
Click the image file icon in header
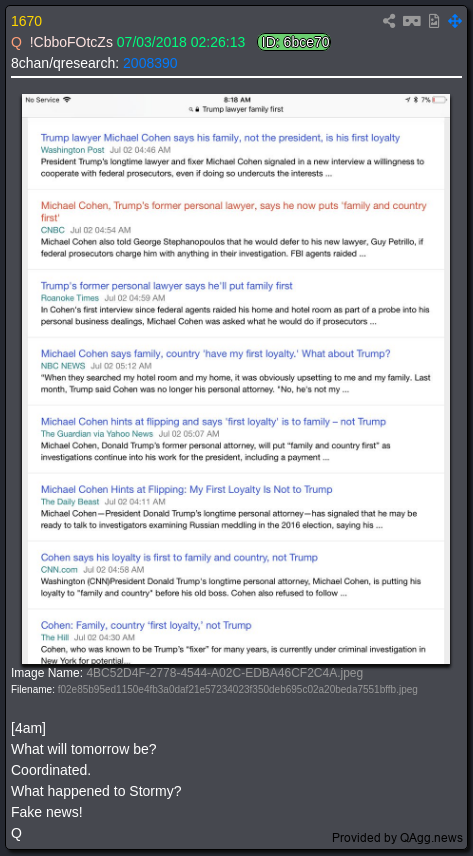434,21
